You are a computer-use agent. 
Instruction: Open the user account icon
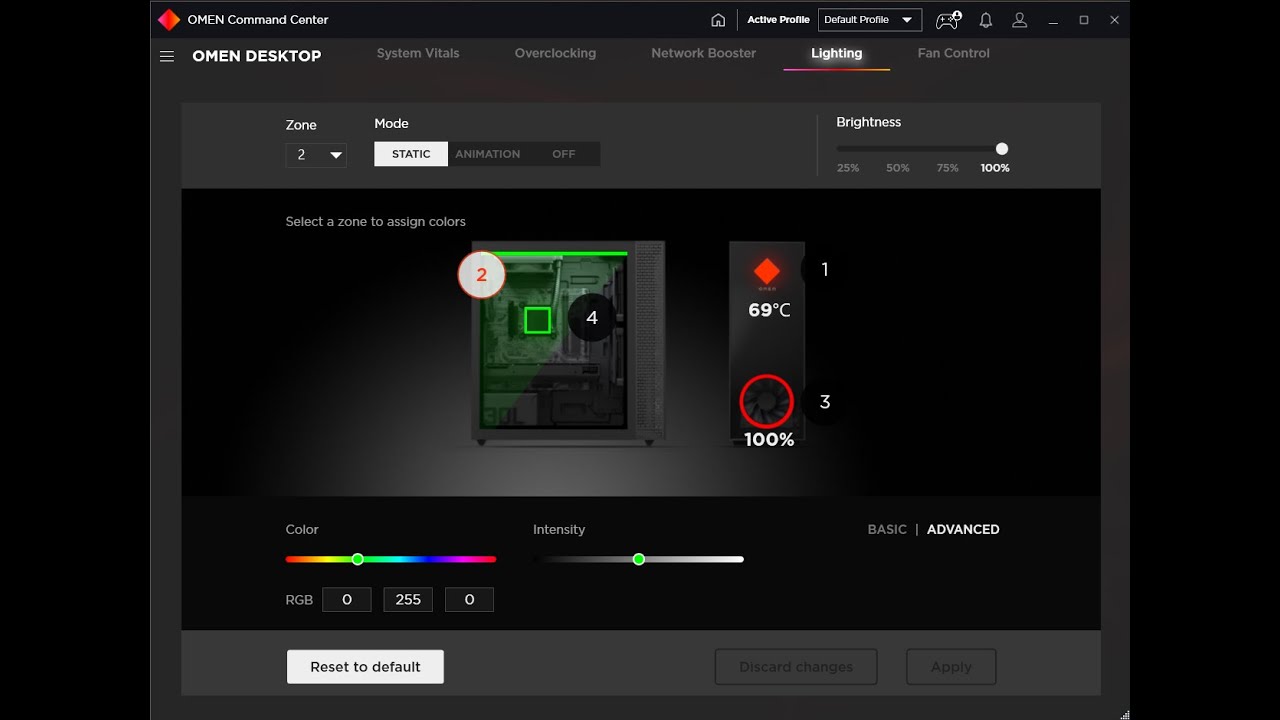1020,20
